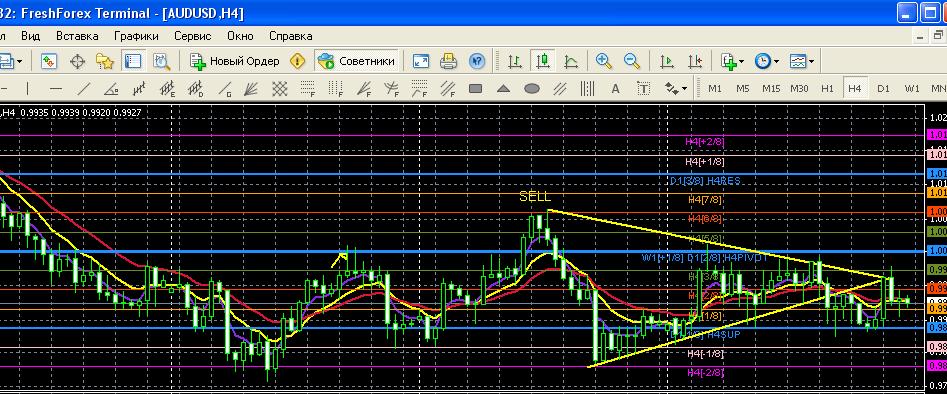Toggle Советники expert advisors on/off

tap(357, 61)
